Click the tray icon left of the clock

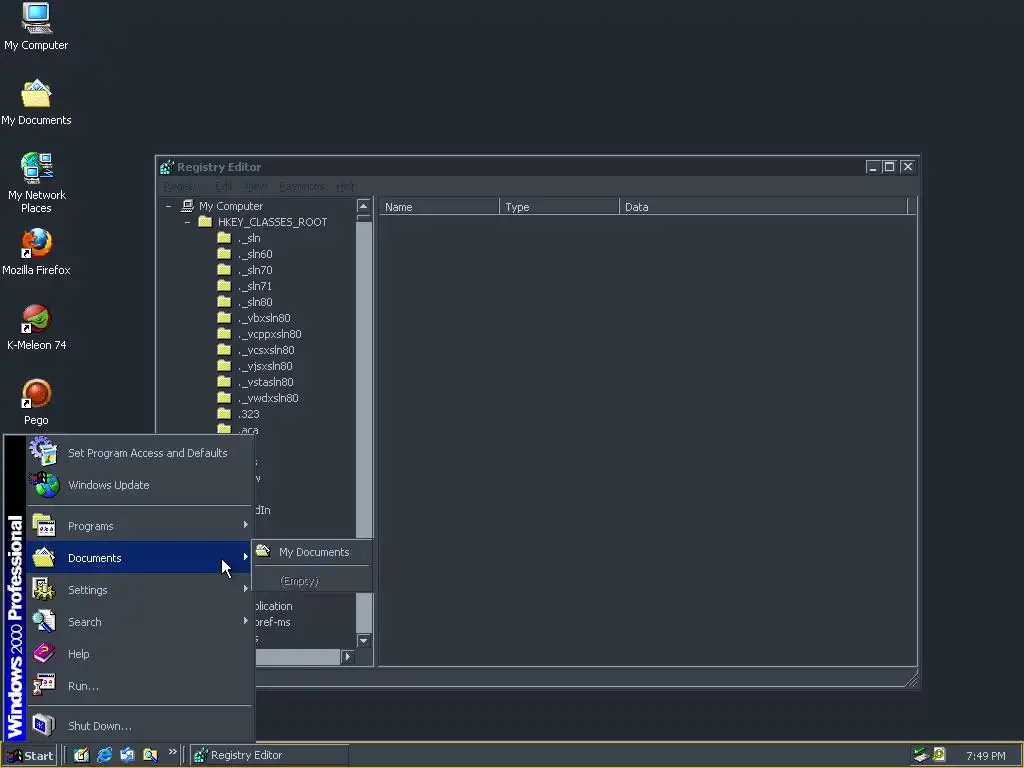[939, 755]
